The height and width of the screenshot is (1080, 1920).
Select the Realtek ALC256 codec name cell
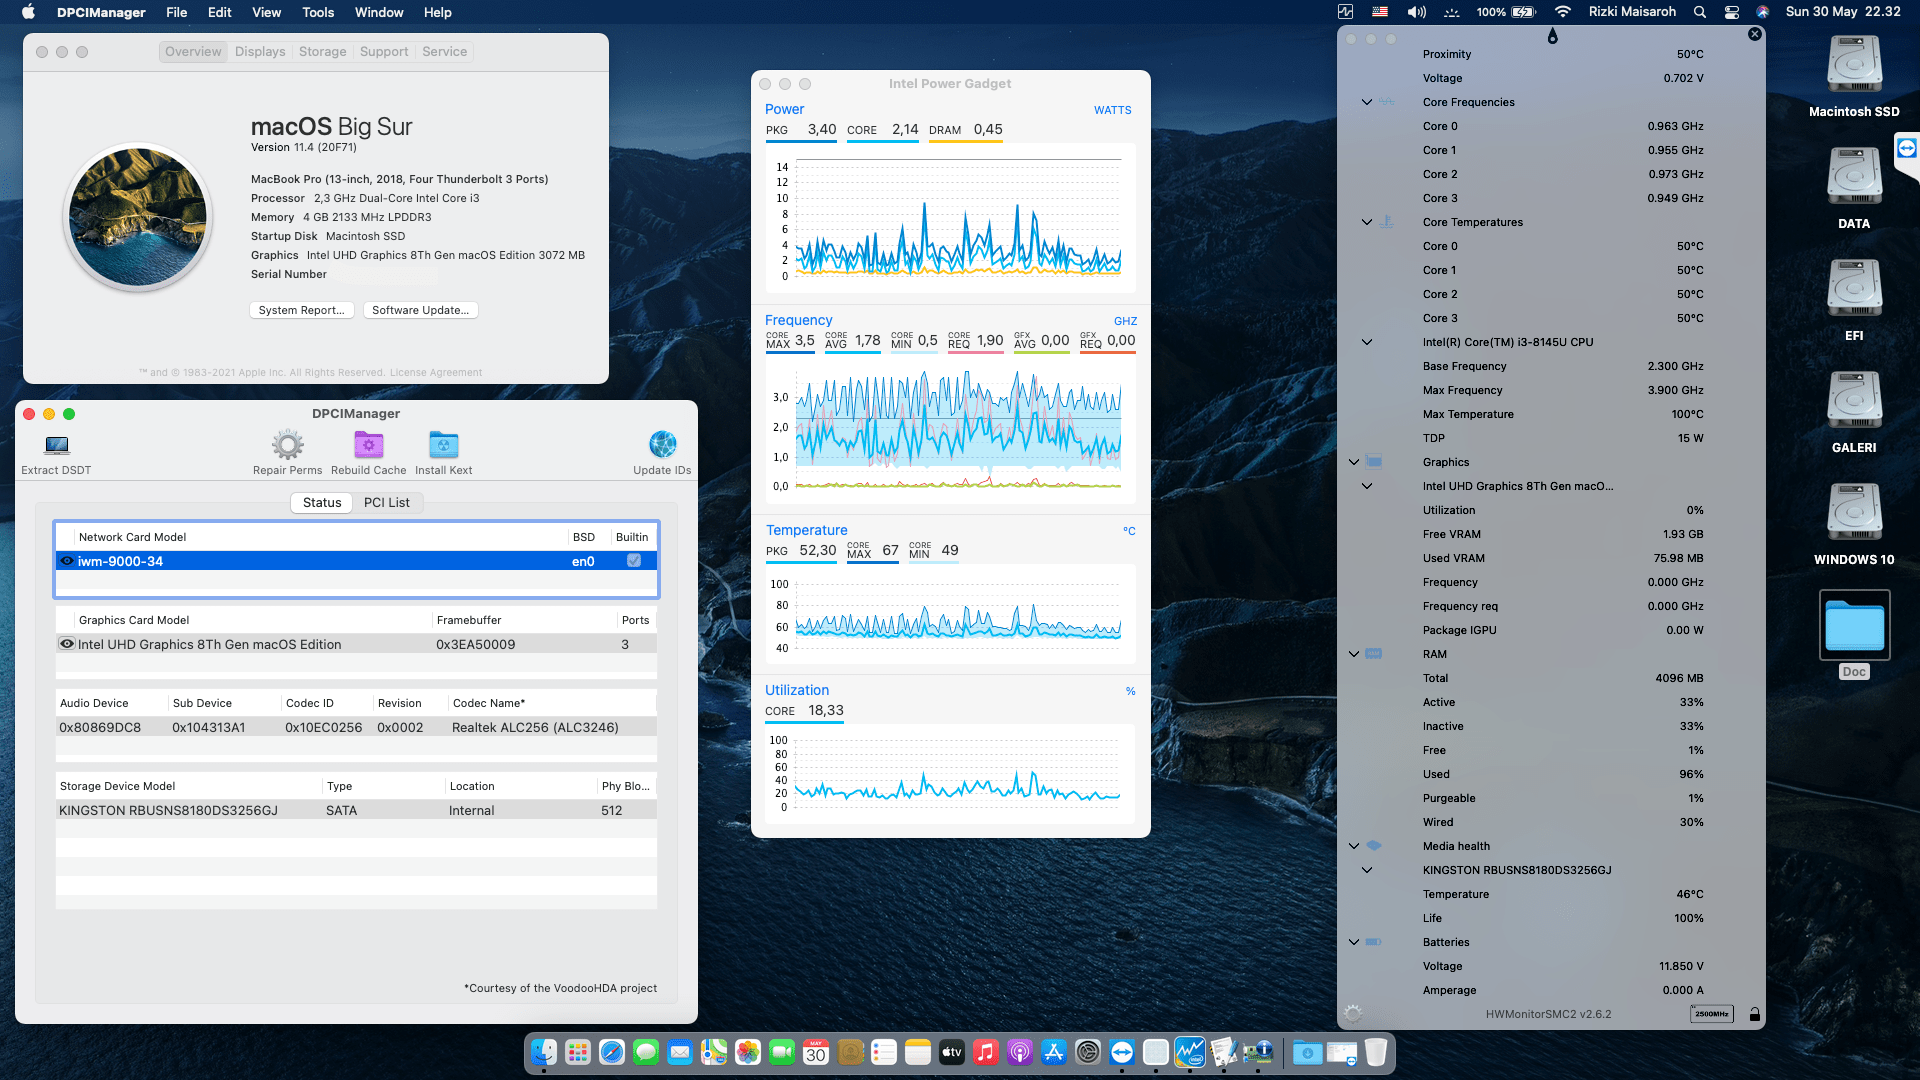(x=535, y=727)
